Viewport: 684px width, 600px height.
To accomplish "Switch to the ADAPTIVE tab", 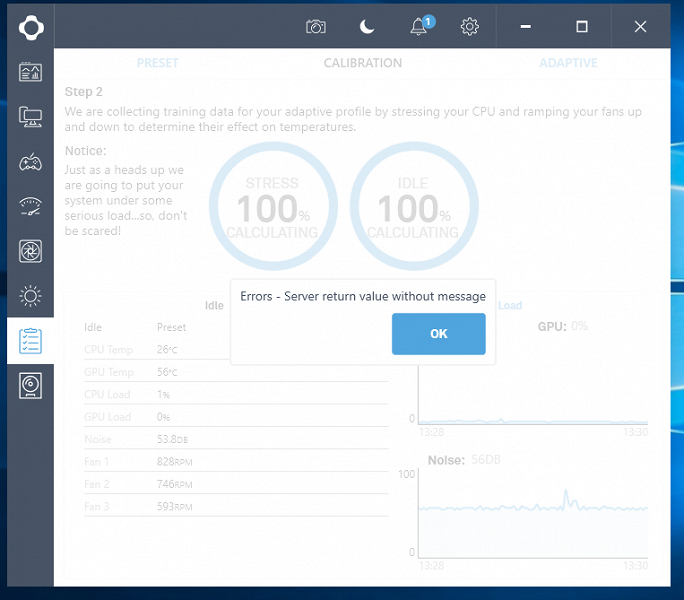I will pyautogui.click(x=568, y=63).
